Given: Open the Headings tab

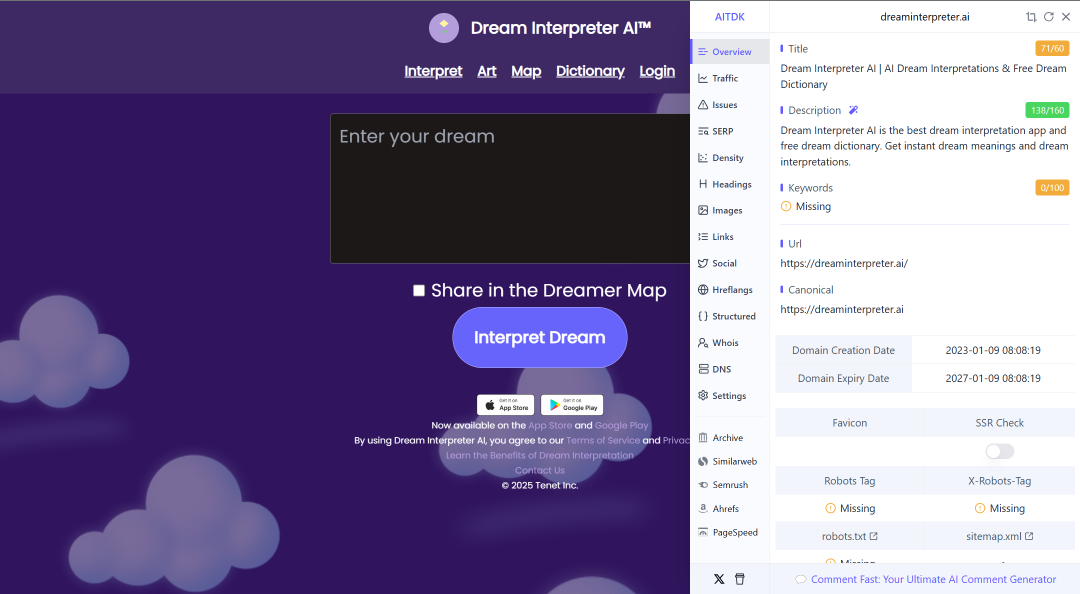Looking at the screenshot, I should pyautogui.click(x=730, y=184).
